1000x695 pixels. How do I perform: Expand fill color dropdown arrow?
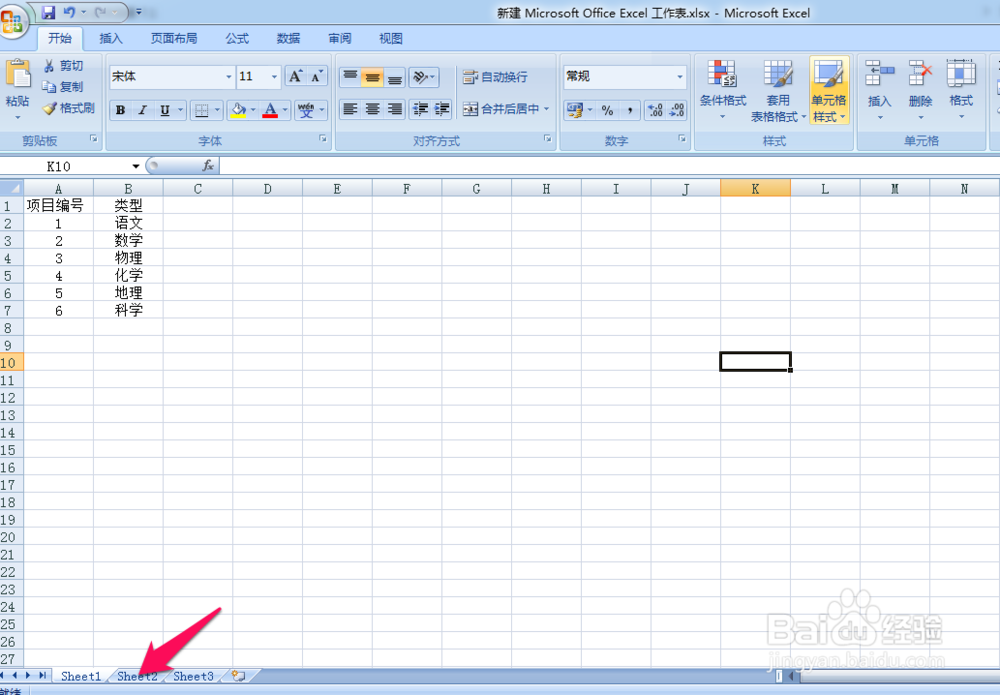[253, 110]
